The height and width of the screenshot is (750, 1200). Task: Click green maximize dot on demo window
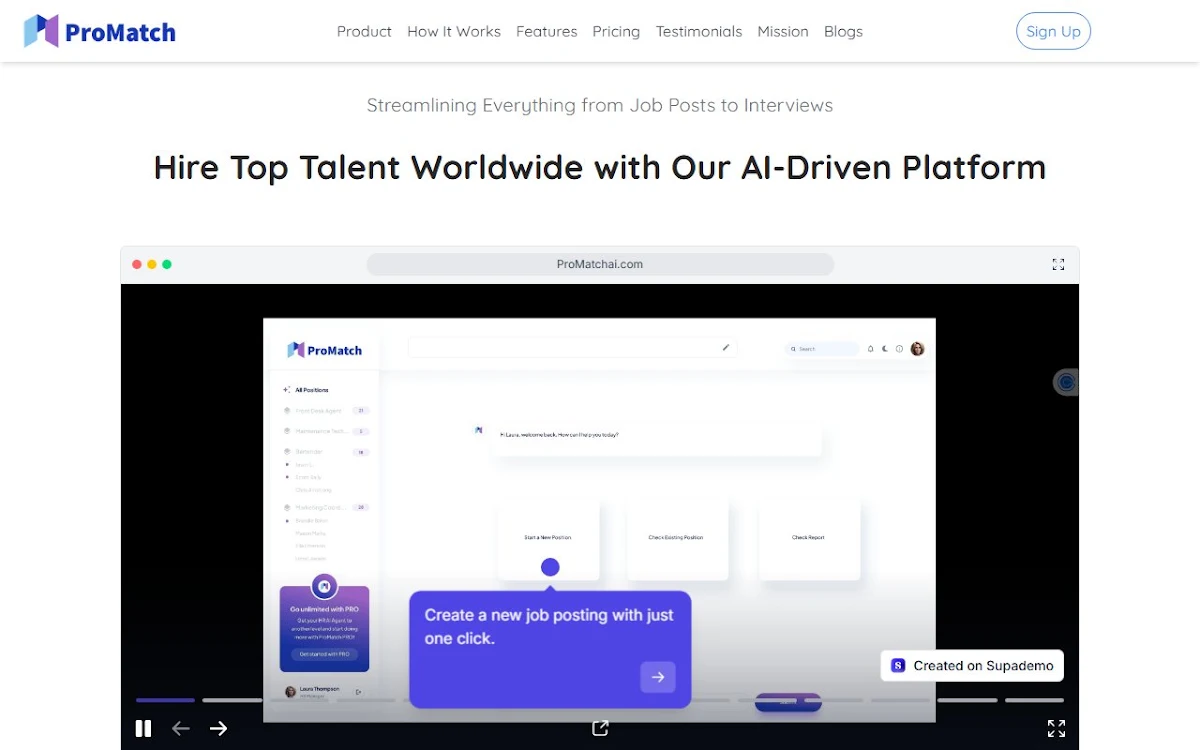167,264
